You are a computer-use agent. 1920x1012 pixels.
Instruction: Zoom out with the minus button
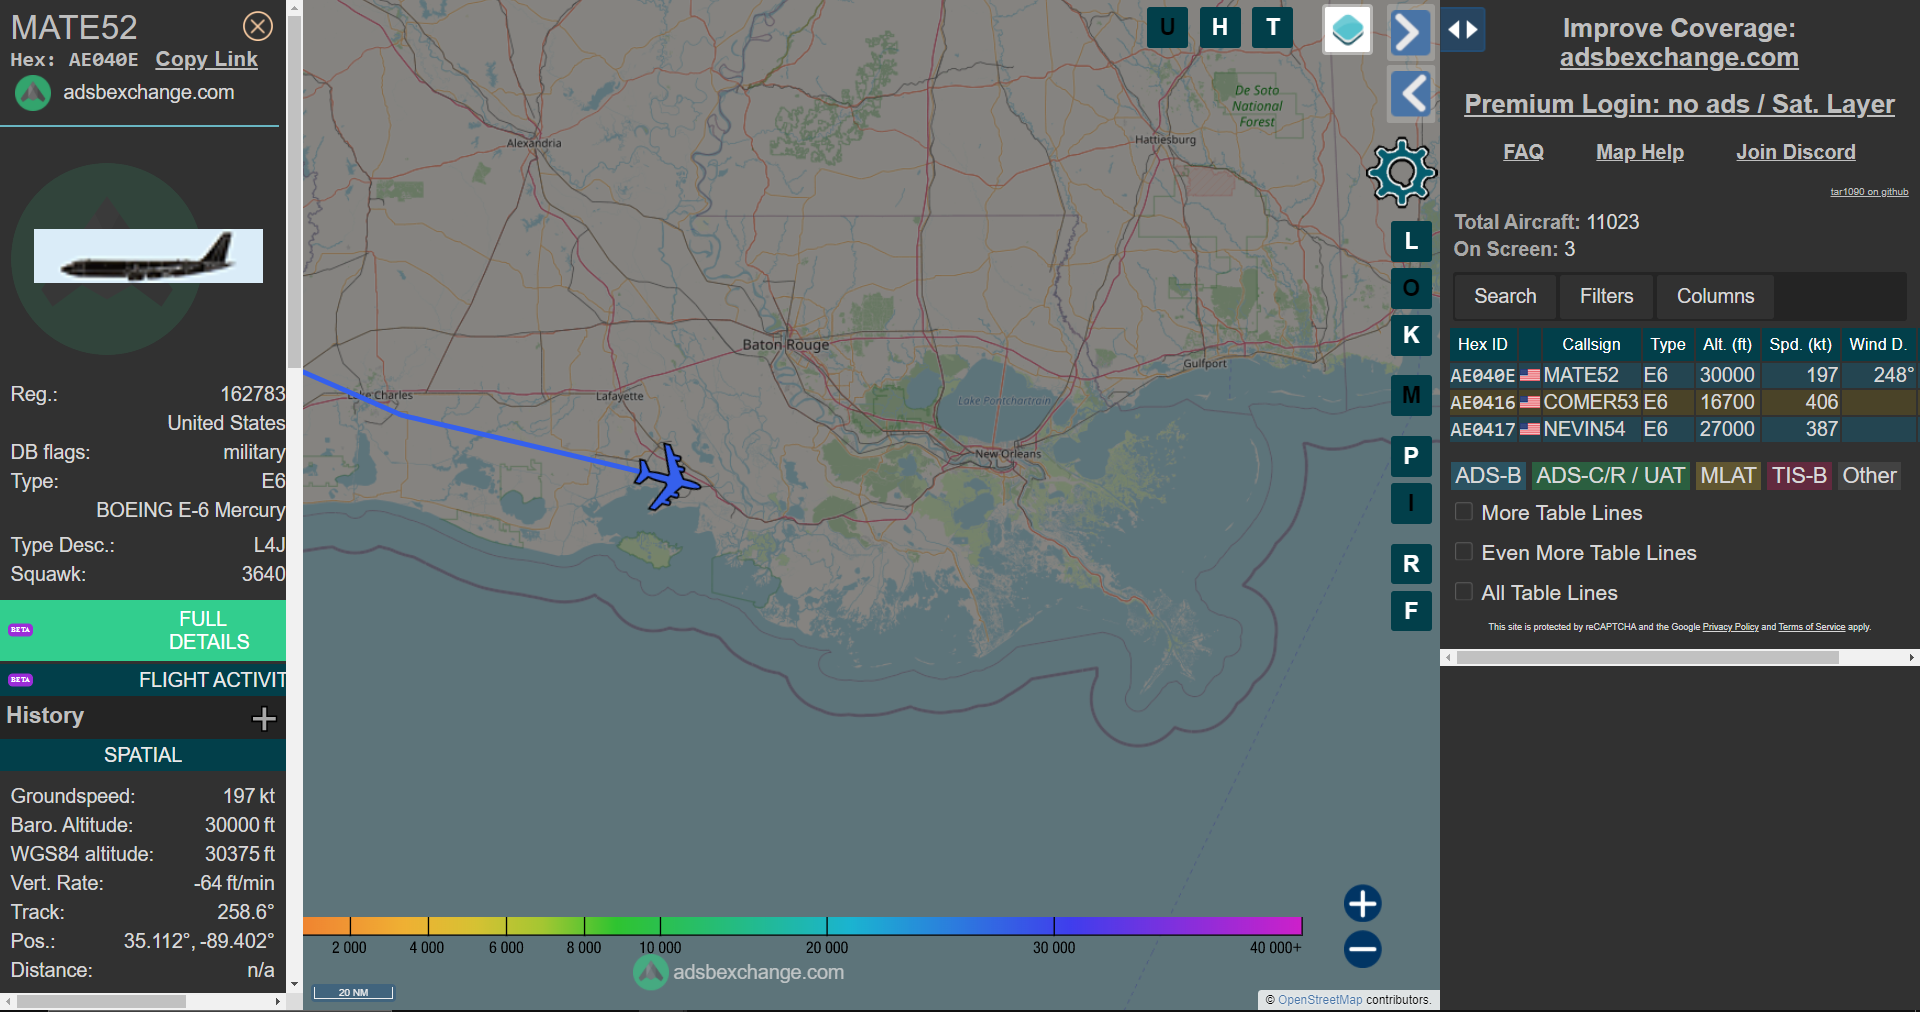pos(1362,949)
